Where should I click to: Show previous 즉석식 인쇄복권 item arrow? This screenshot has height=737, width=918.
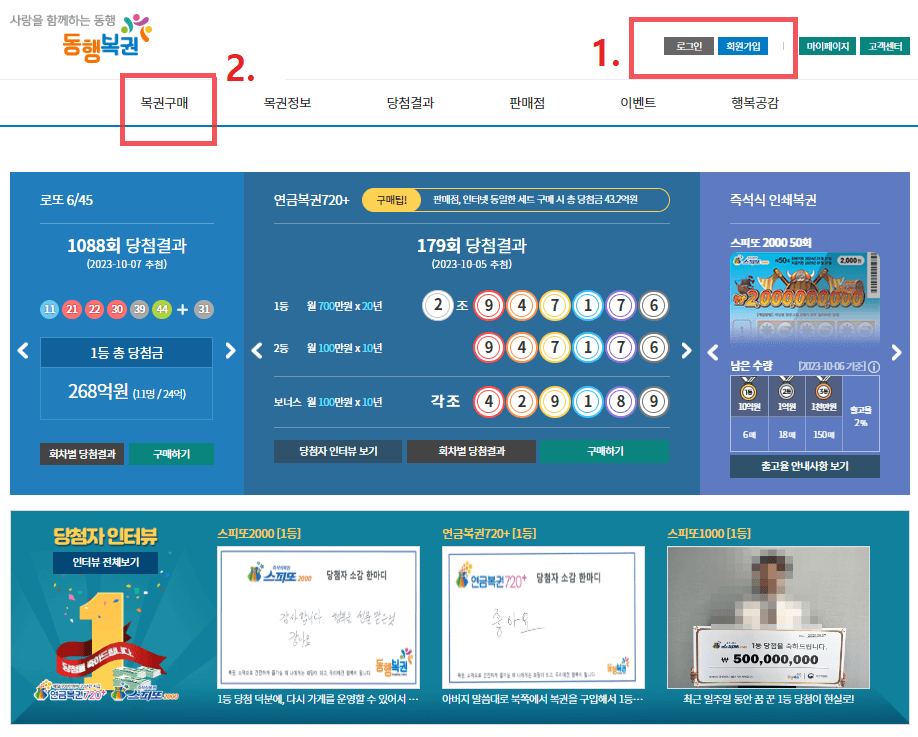point(713,352)
